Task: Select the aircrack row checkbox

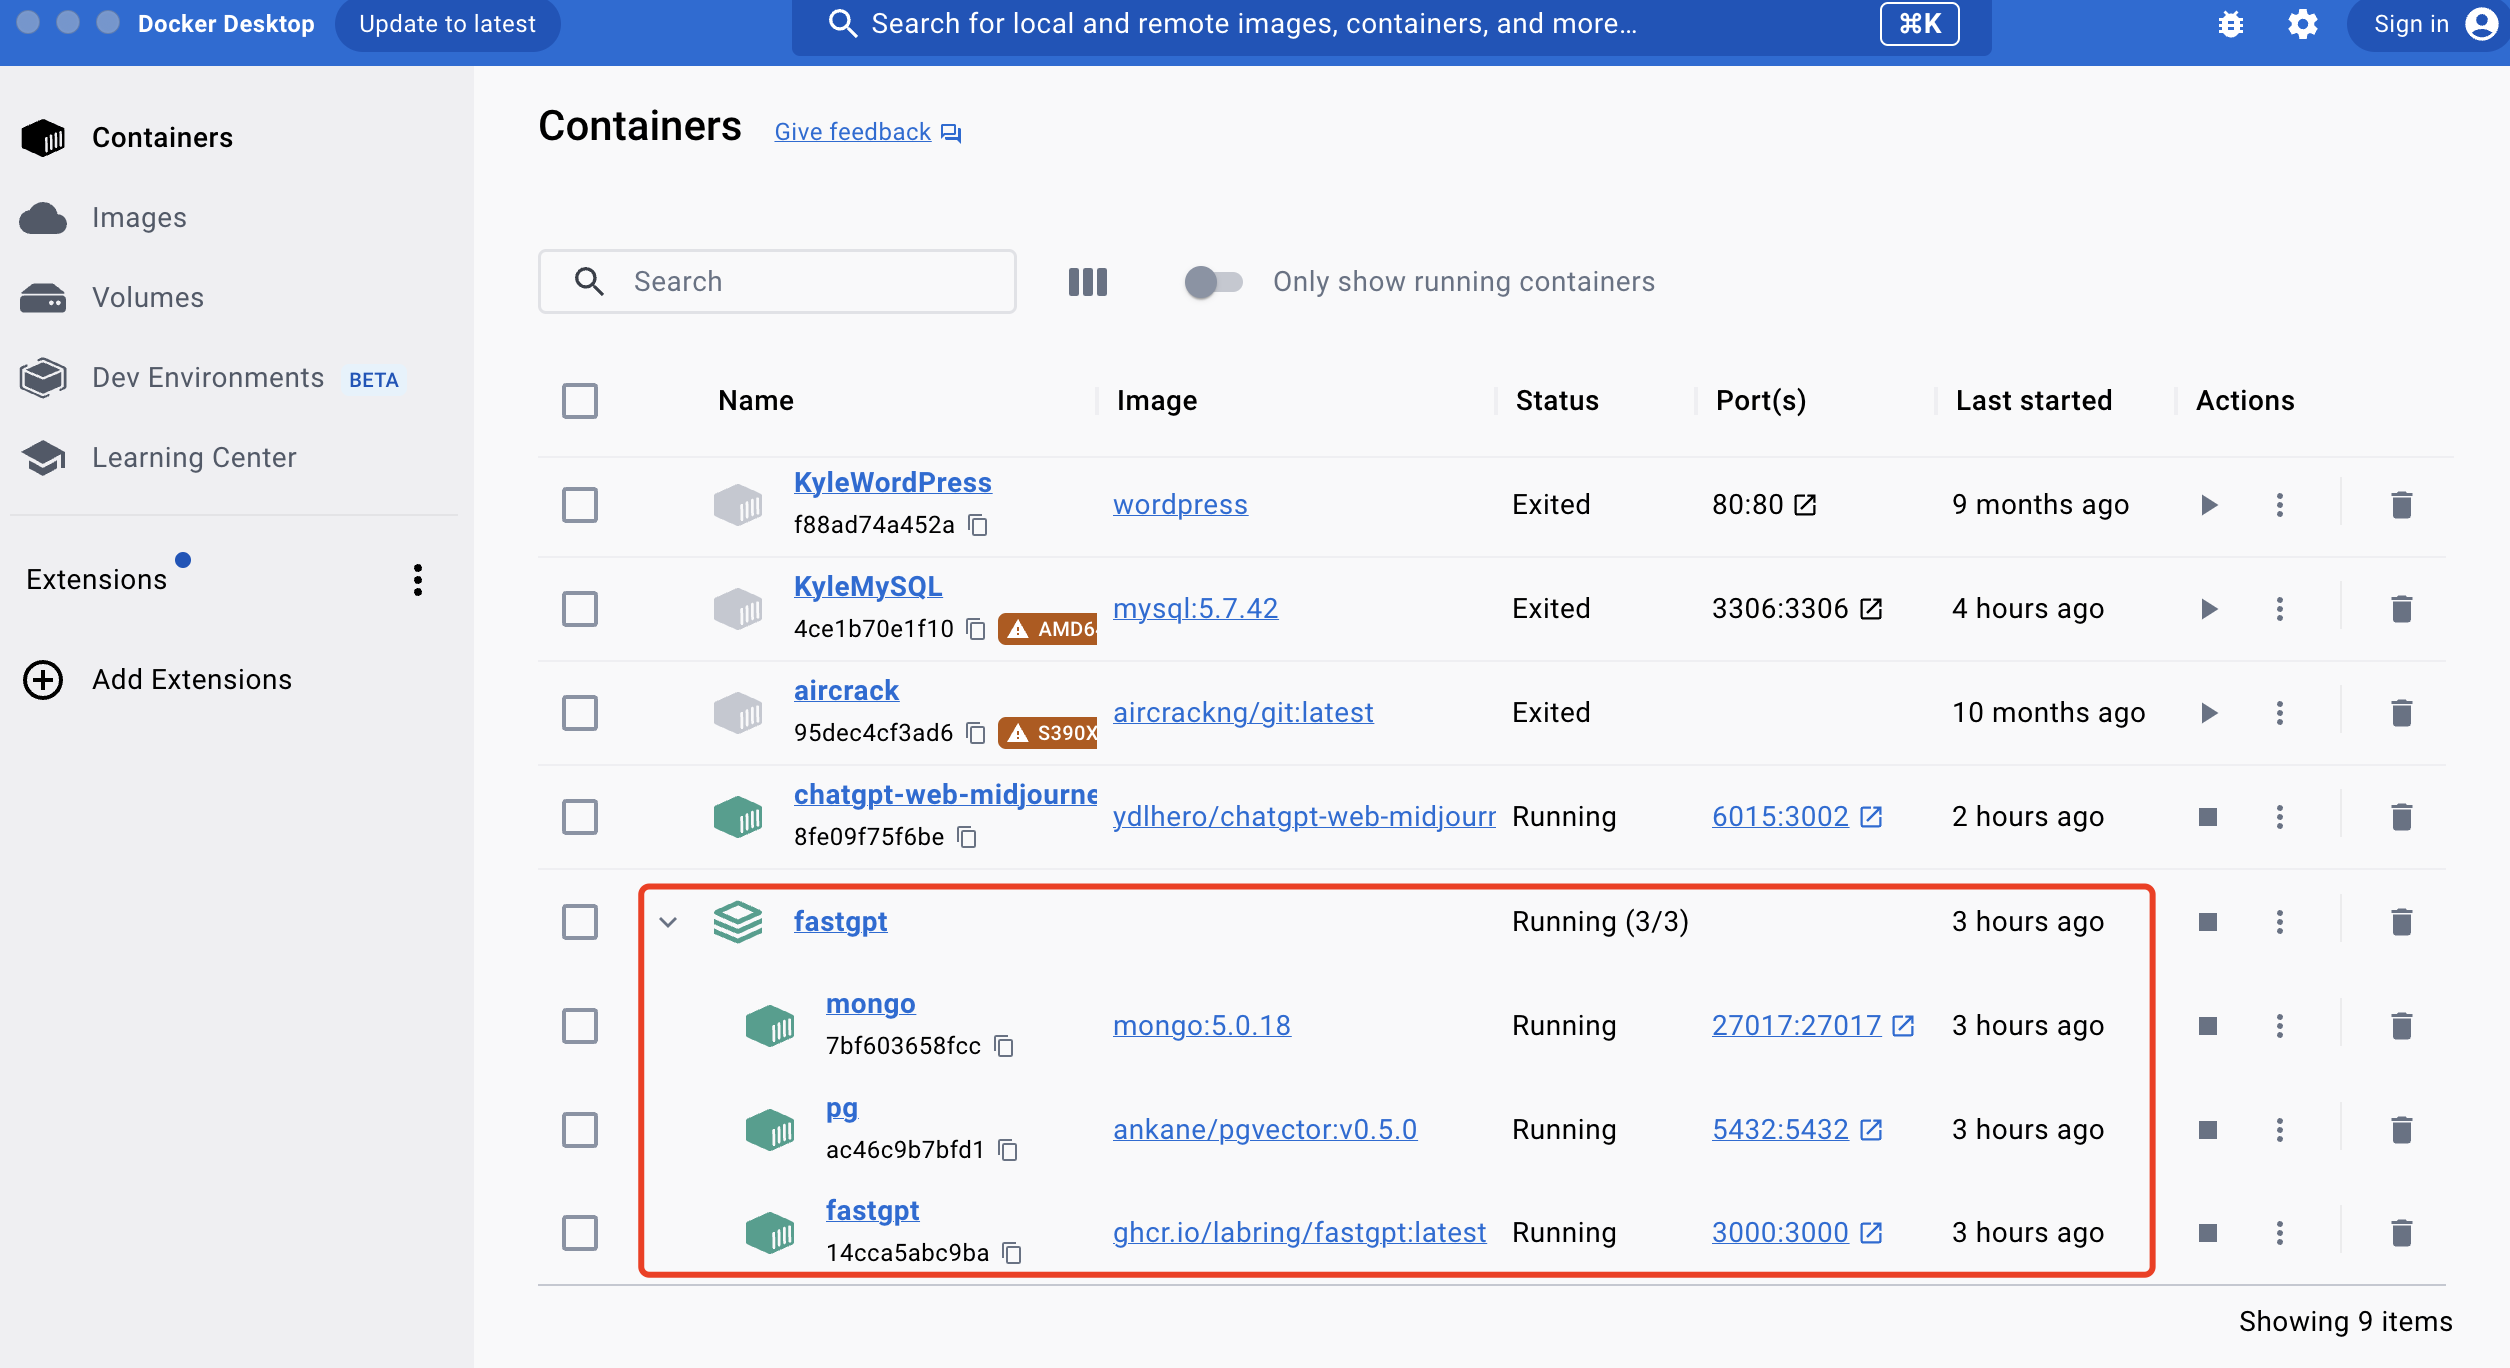Action: point(580,713)
